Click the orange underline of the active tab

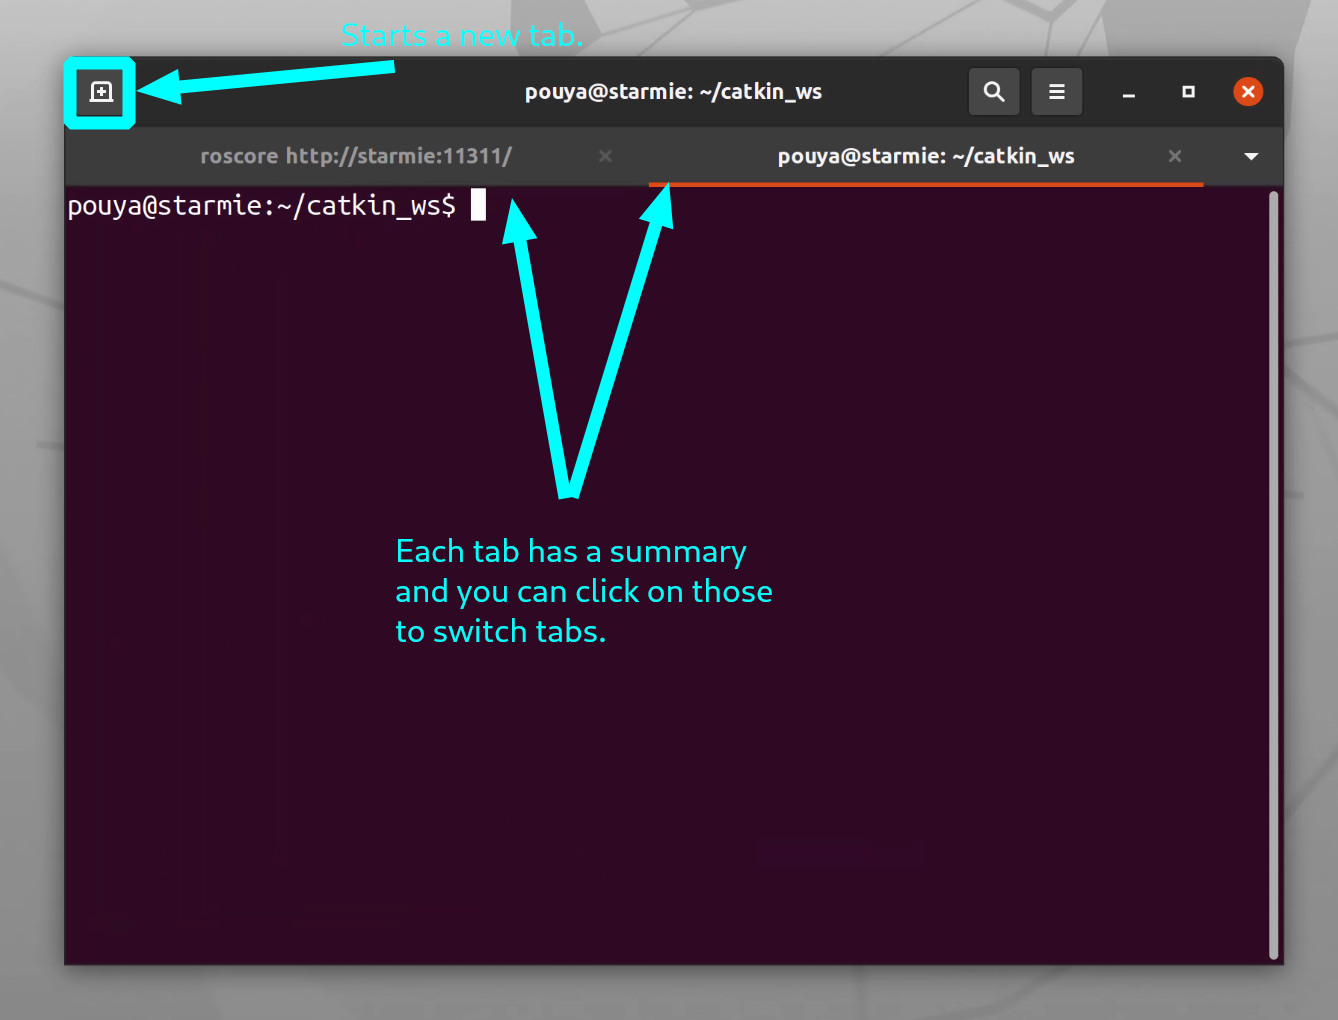925,184
